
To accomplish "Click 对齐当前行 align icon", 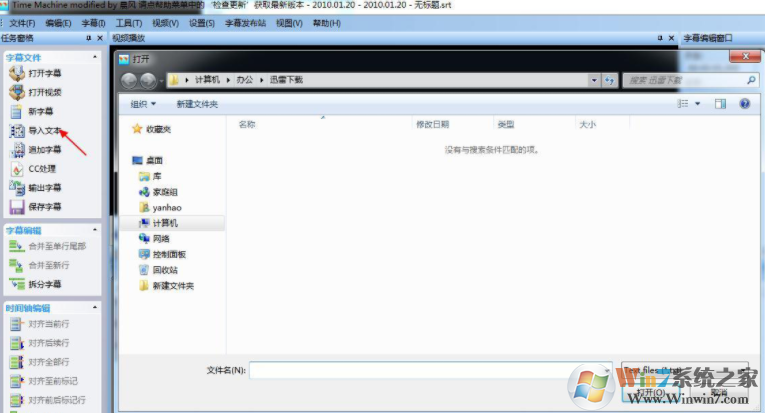I will click(17, 324).
